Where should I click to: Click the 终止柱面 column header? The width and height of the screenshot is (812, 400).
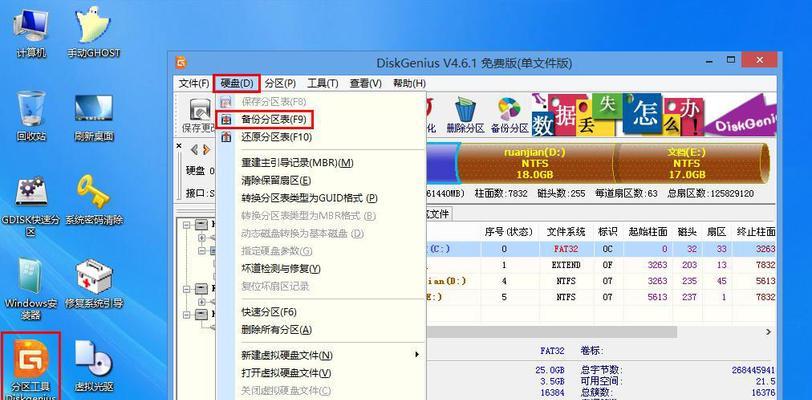point(753,231)
